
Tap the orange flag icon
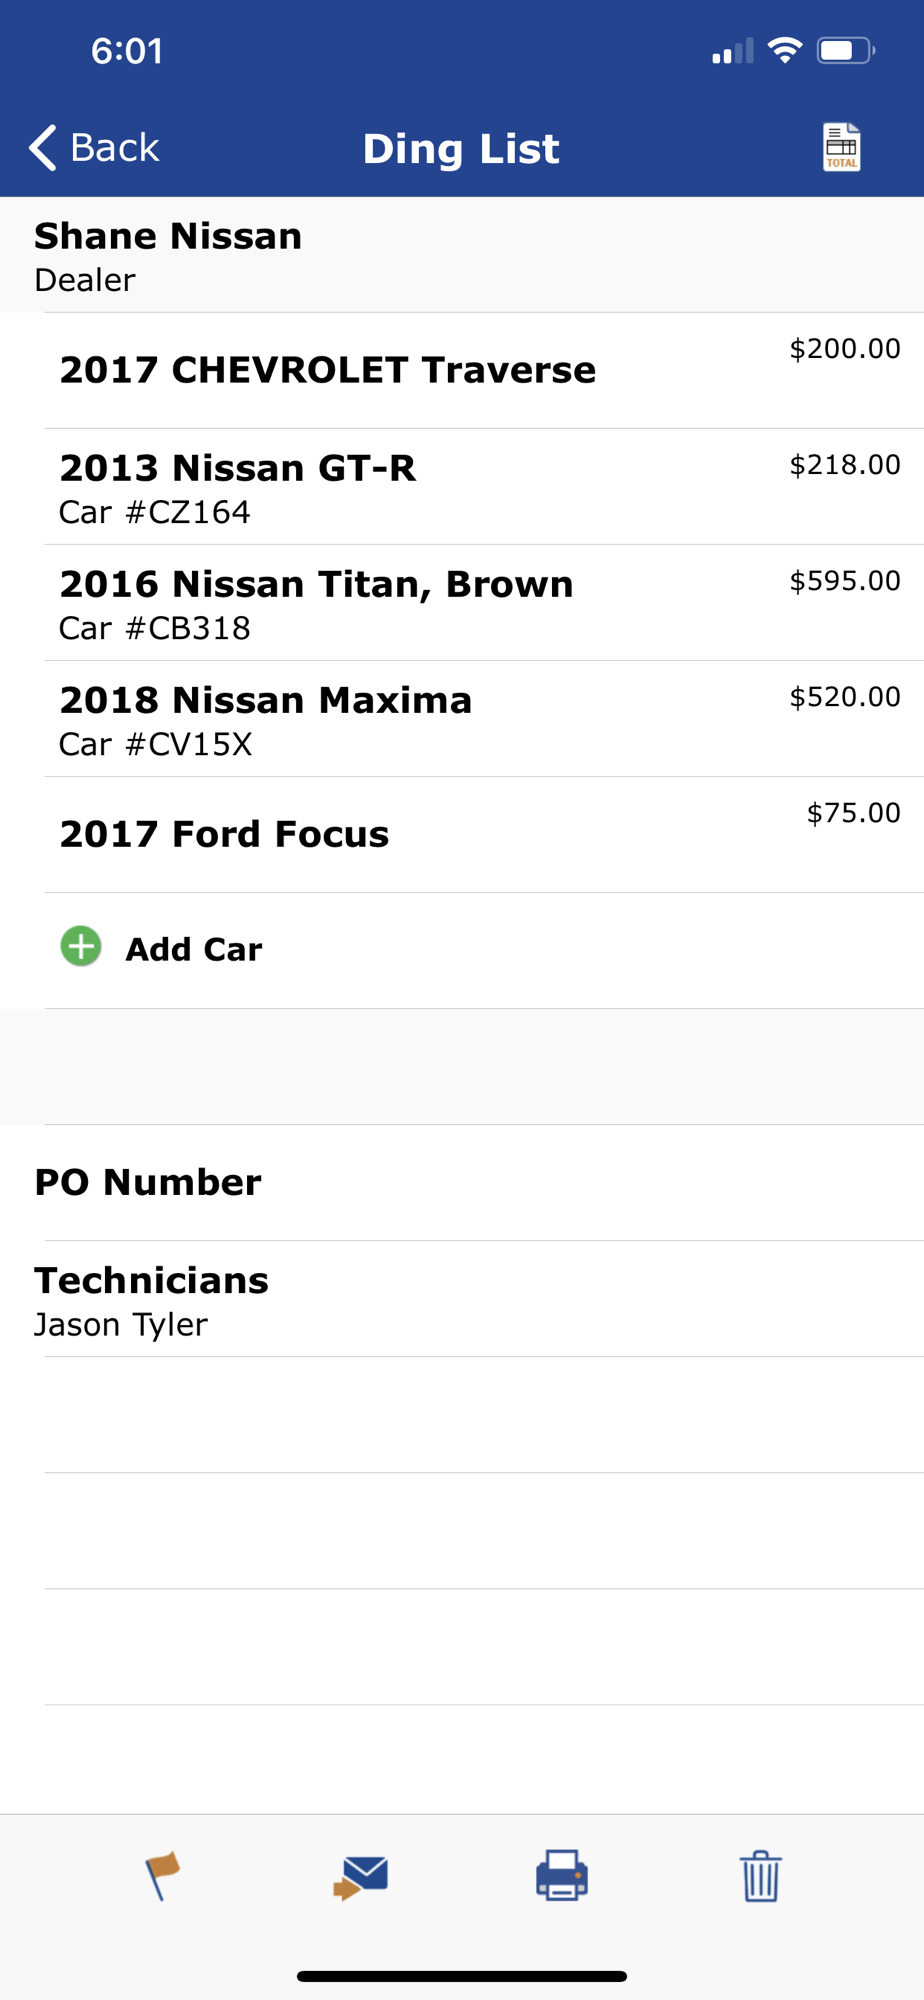pos(161,1875)
